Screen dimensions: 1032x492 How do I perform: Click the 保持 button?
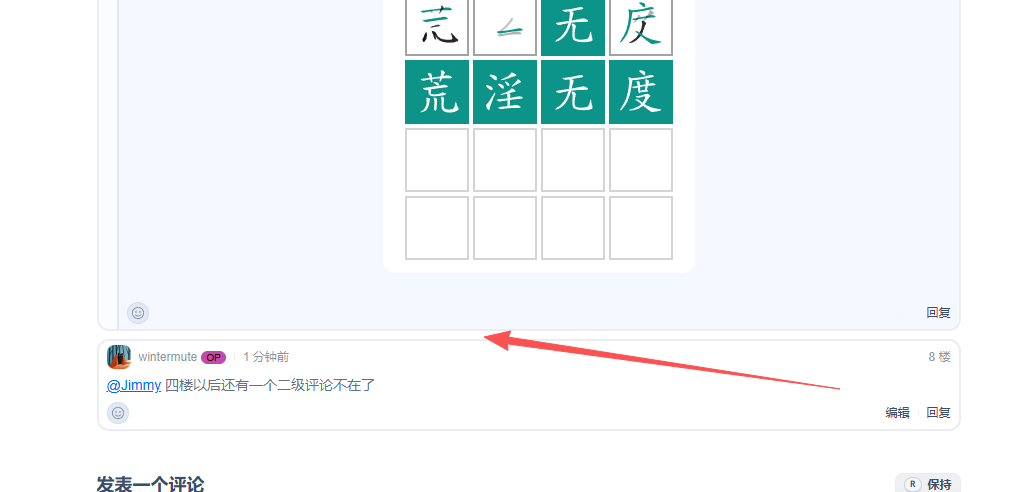pos(927,483)
